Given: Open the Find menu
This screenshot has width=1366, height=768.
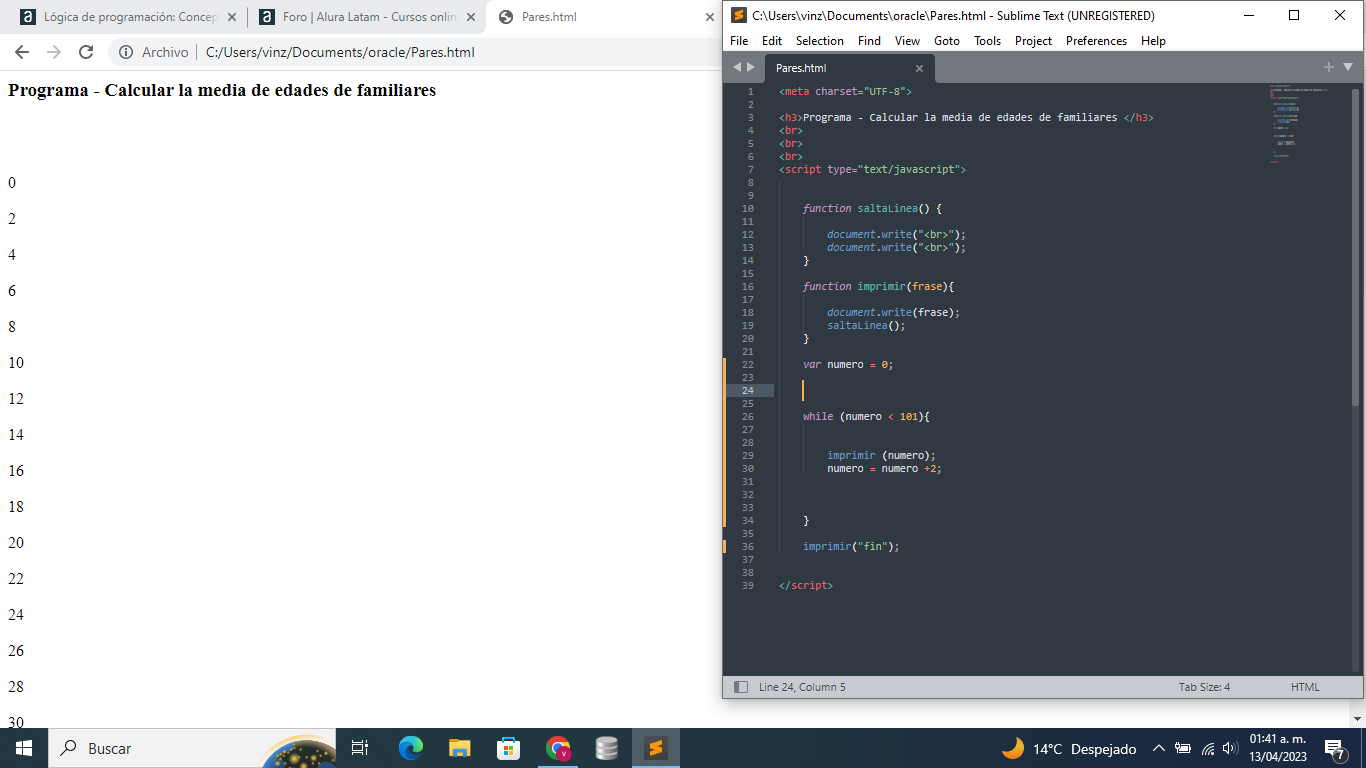Looking at the screenshot, I should tap(870, 41).
